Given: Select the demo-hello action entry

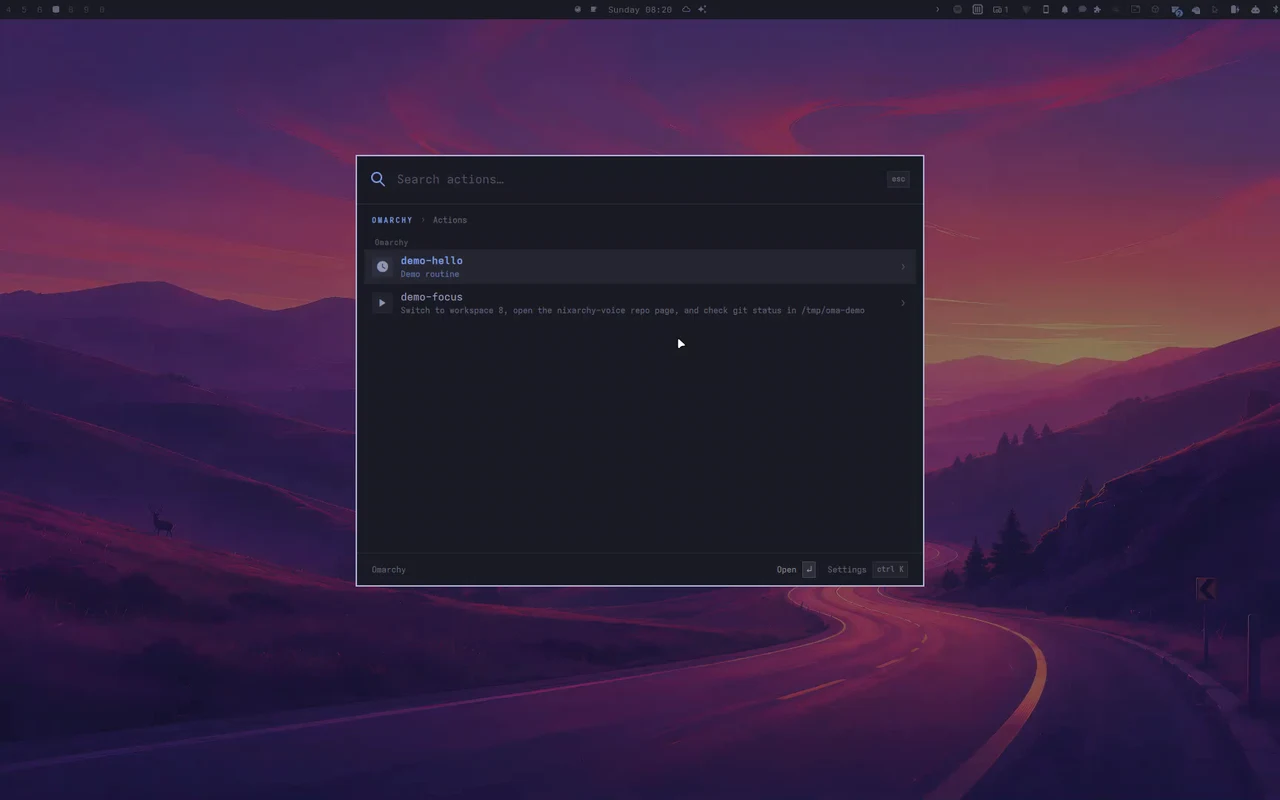Looking at the screenshot, I should [640, 267].
